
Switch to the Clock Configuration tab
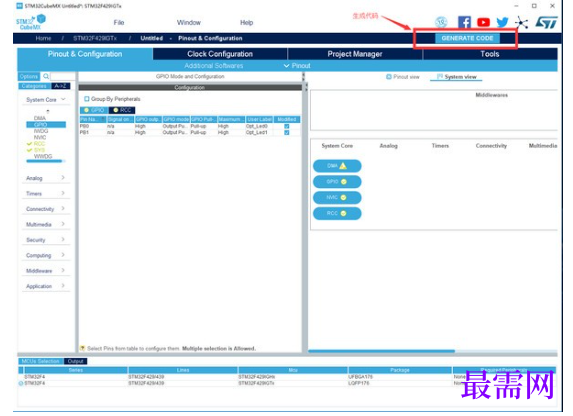(220, 54)
